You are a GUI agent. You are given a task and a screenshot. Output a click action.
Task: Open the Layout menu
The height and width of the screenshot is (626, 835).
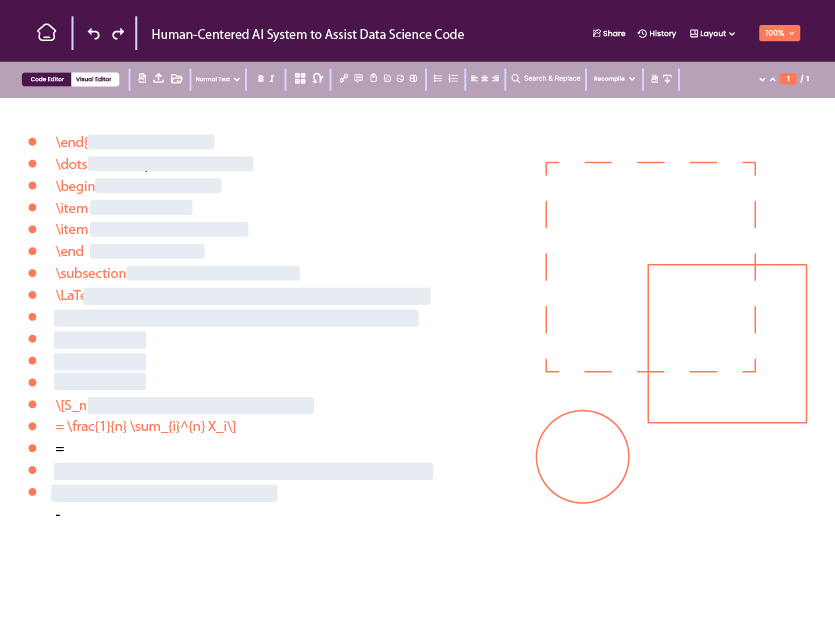pyautogui.click(x=712, y=33)
